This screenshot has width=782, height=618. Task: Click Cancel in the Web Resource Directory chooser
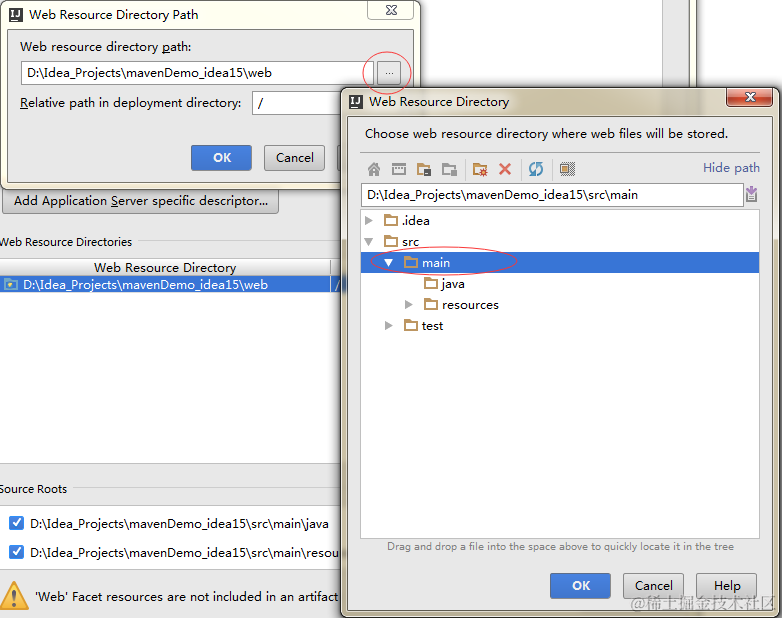tap(653, 586)
